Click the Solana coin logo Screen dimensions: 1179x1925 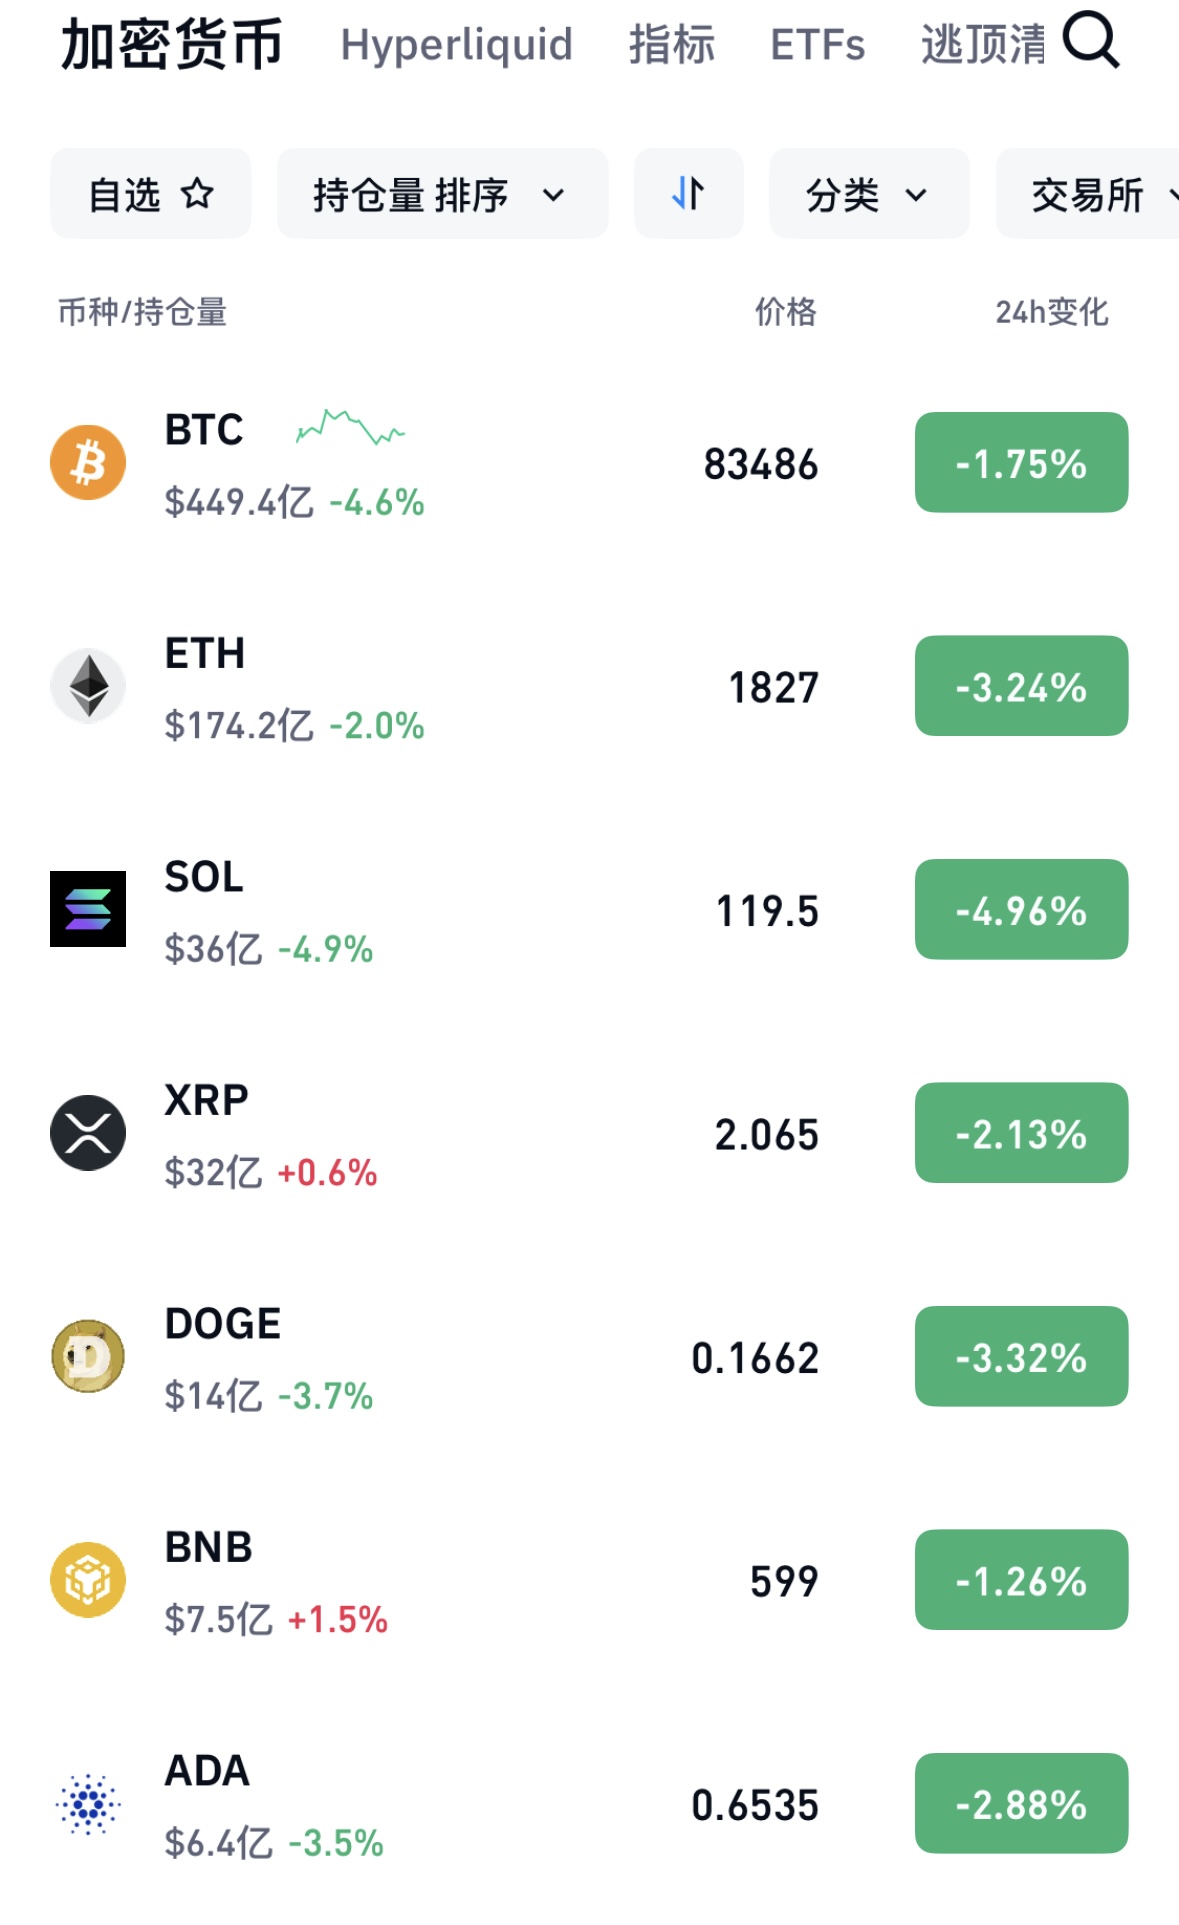click(x=88, y=909)
